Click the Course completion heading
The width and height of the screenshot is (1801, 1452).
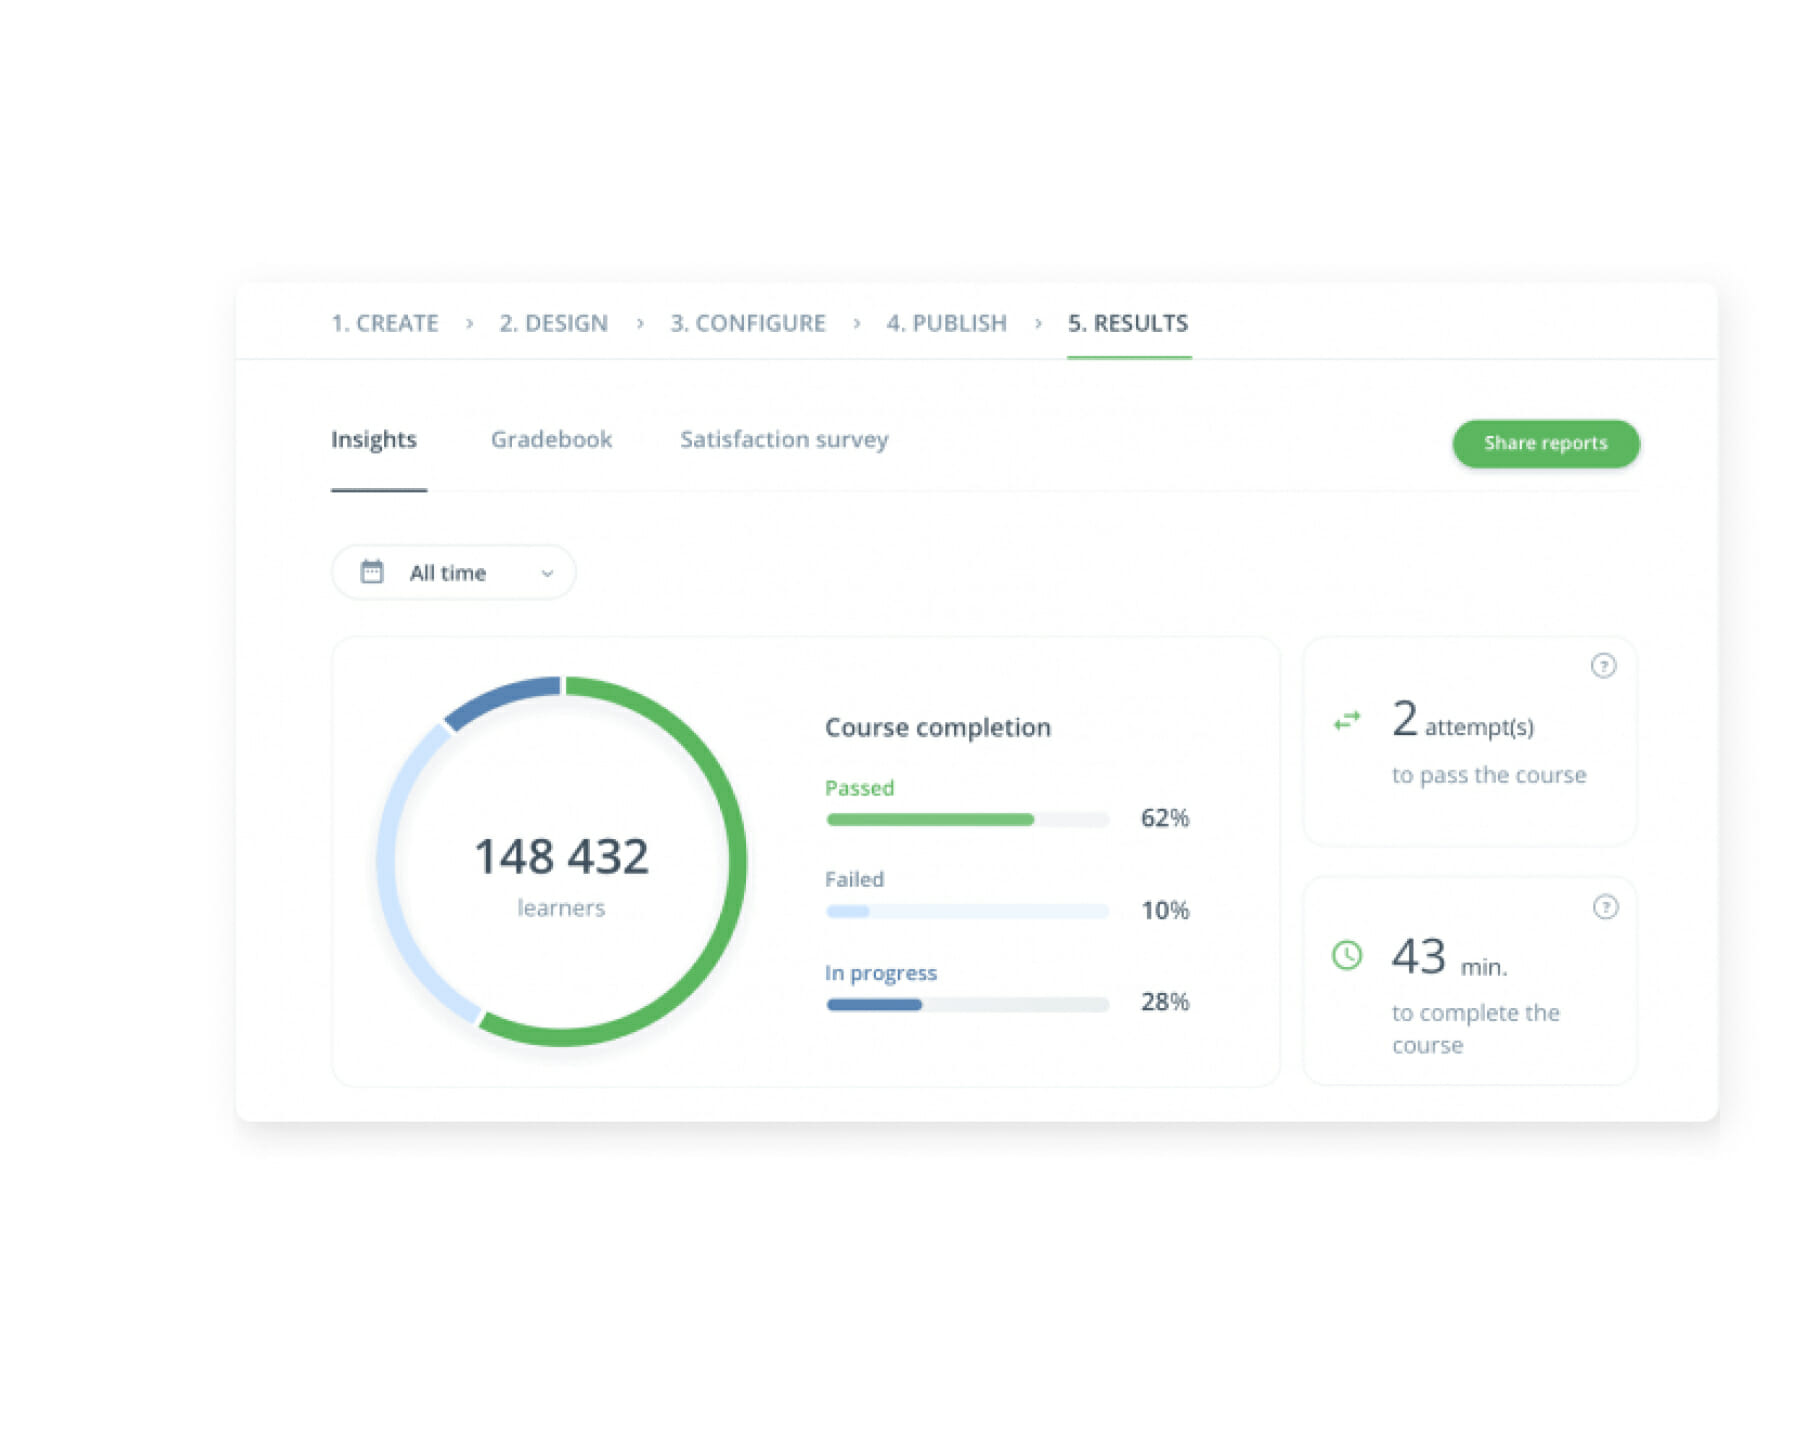click(938, 727)
